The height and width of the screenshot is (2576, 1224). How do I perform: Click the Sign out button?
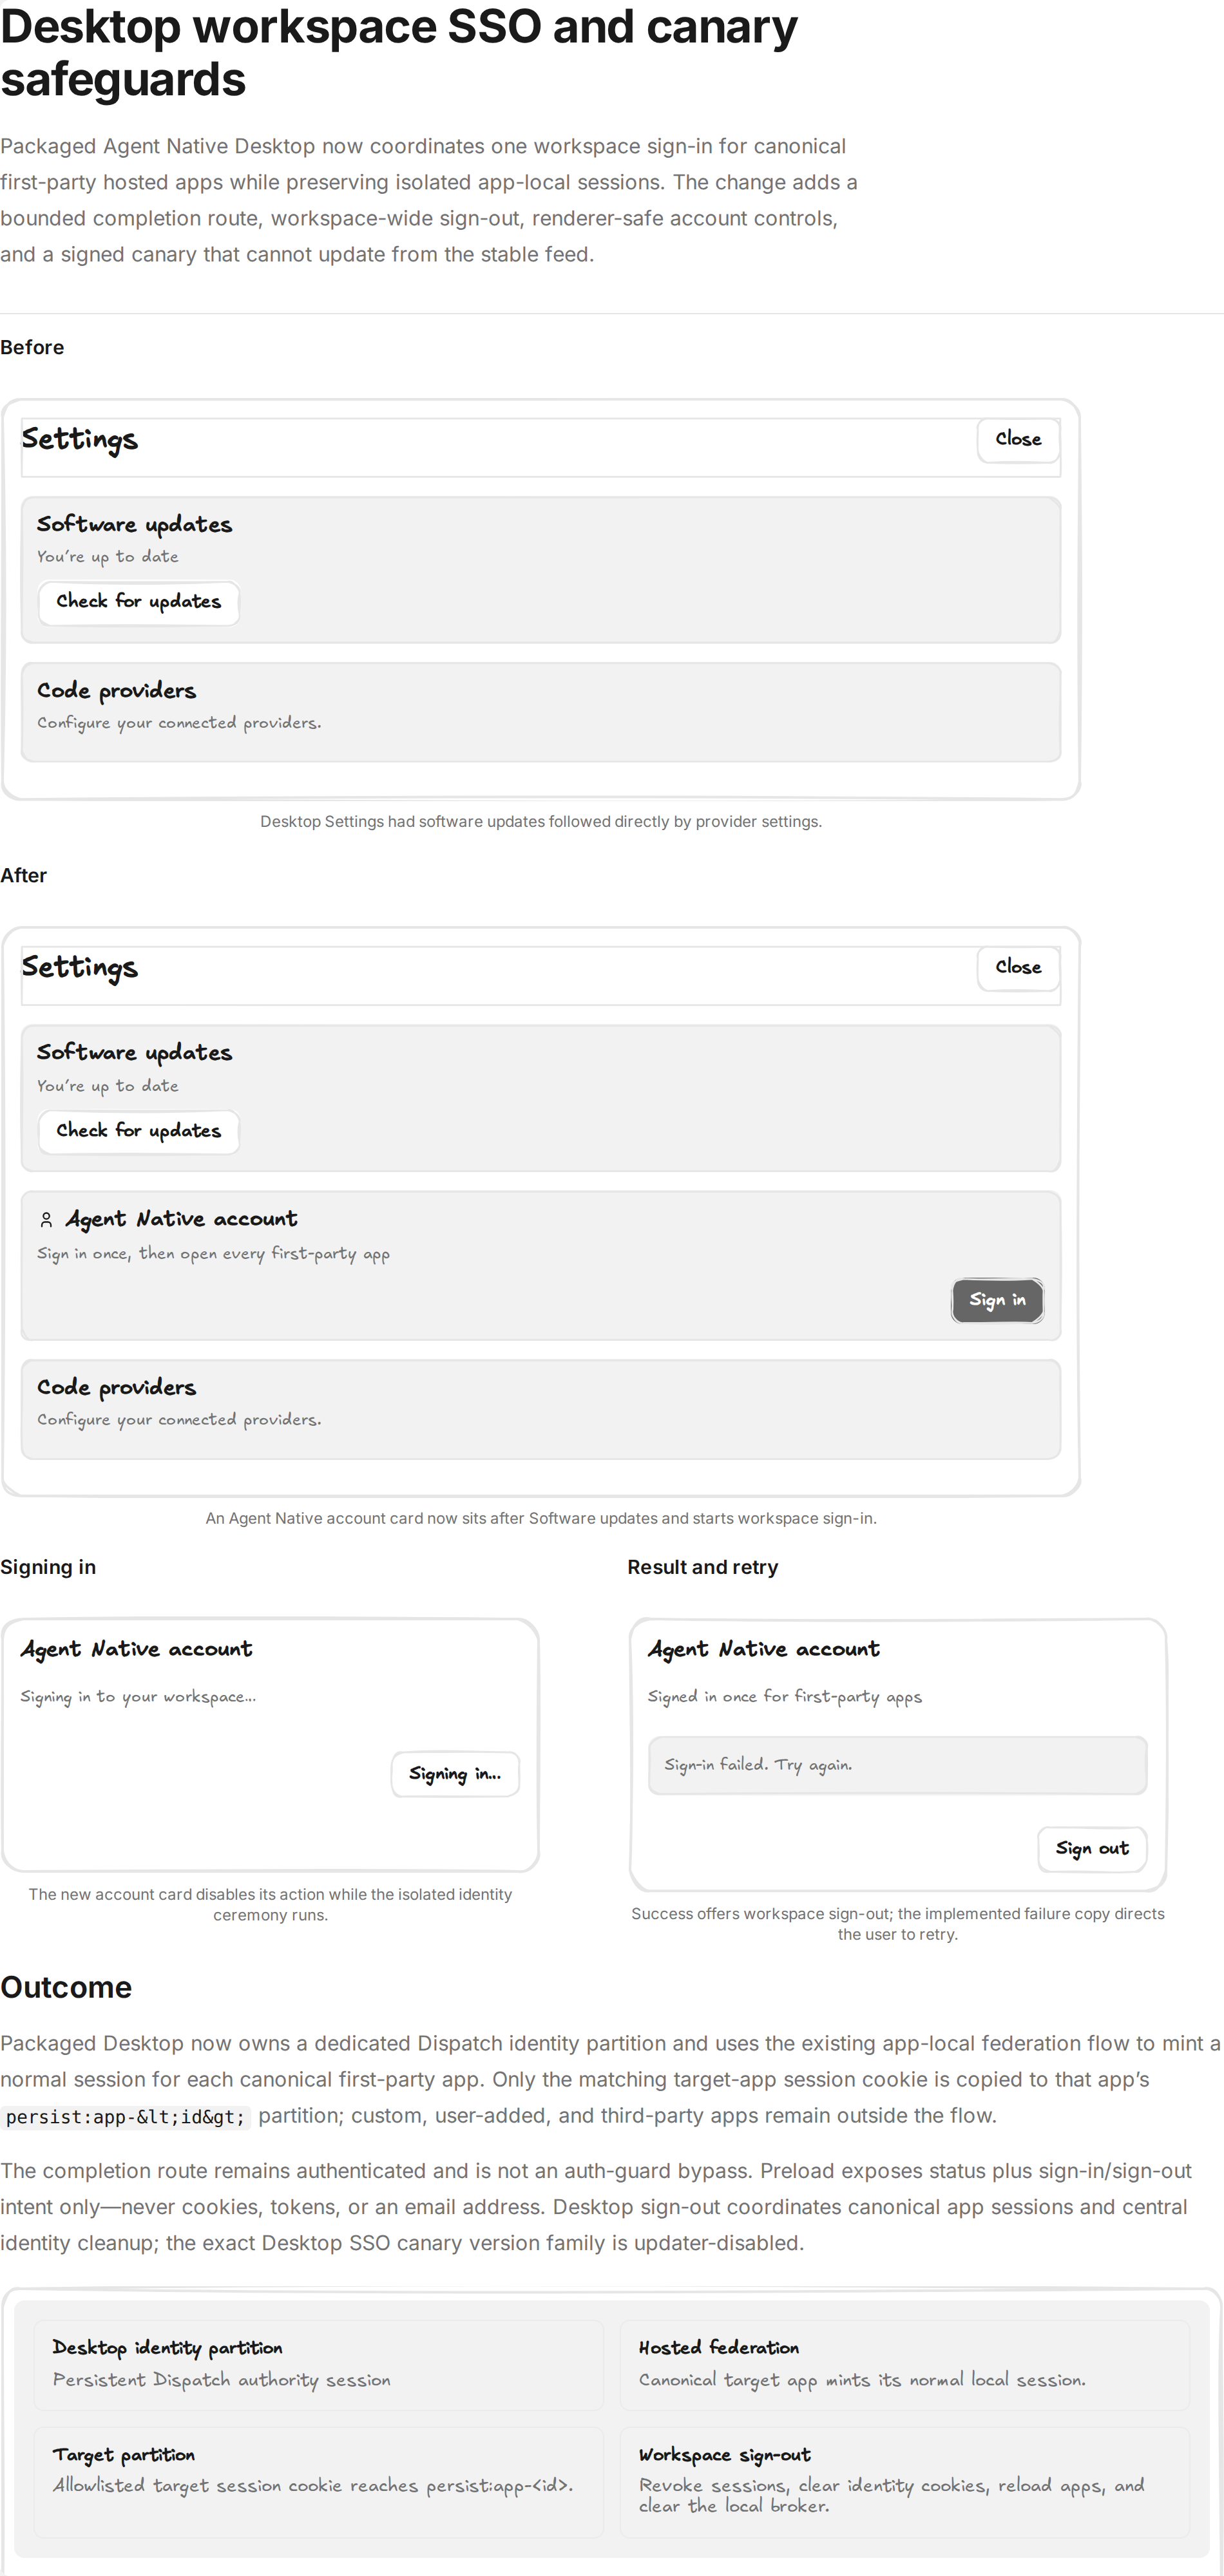tap(1092, 1849)
